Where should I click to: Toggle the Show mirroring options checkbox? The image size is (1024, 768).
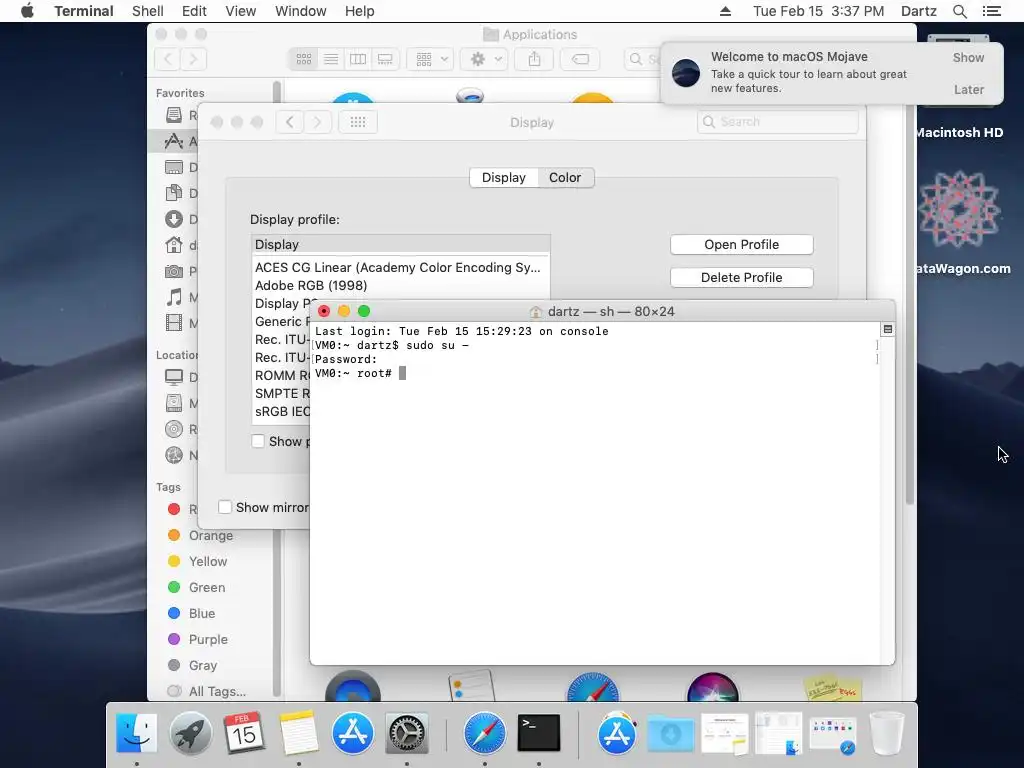(225, 507)
